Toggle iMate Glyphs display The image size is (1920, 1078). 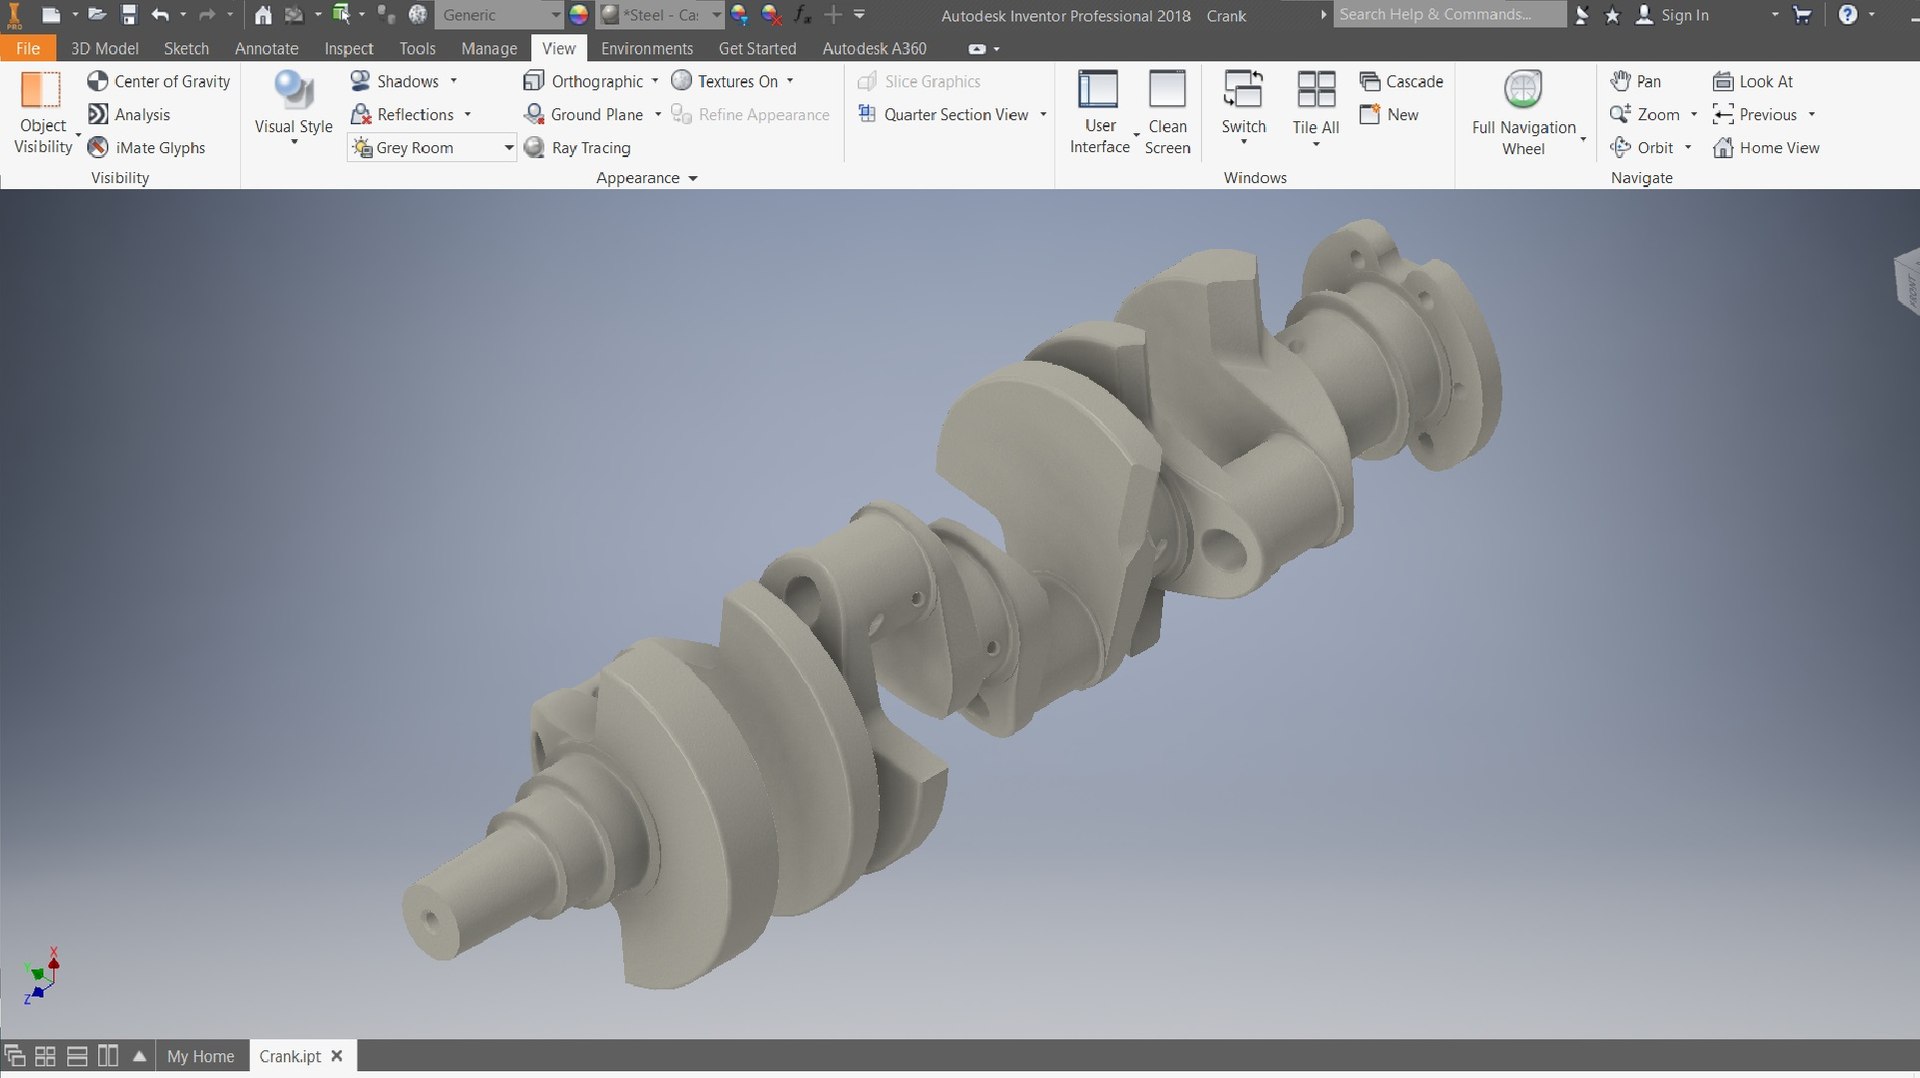tap(146, 148)
